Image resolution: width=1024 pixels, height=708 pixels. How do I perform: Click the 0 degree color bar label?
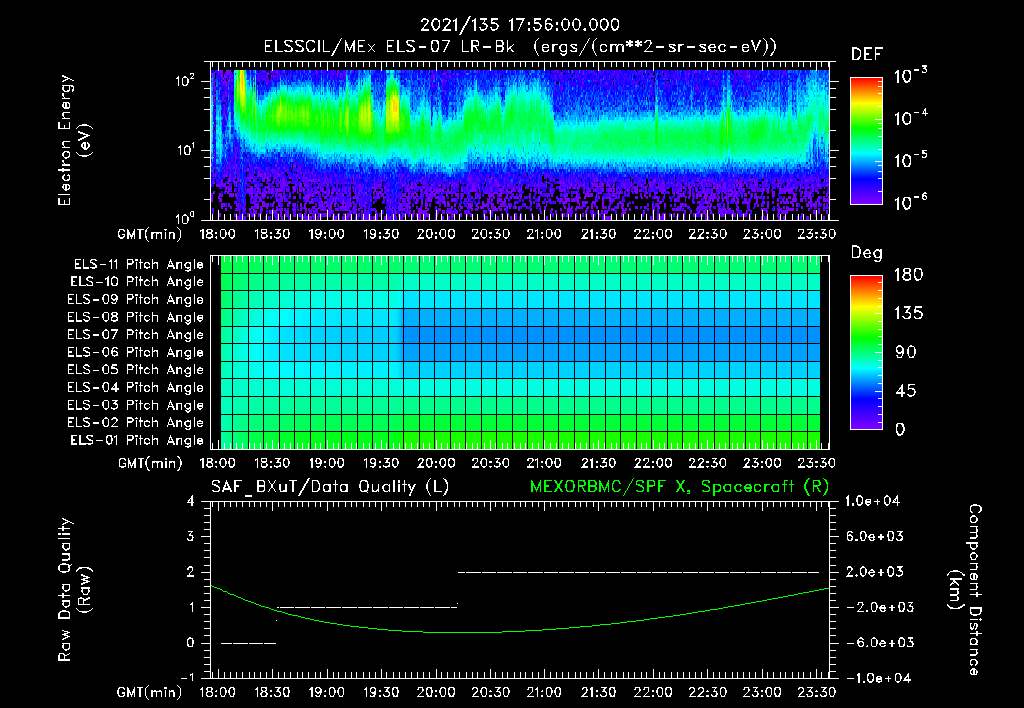(900, 429)
